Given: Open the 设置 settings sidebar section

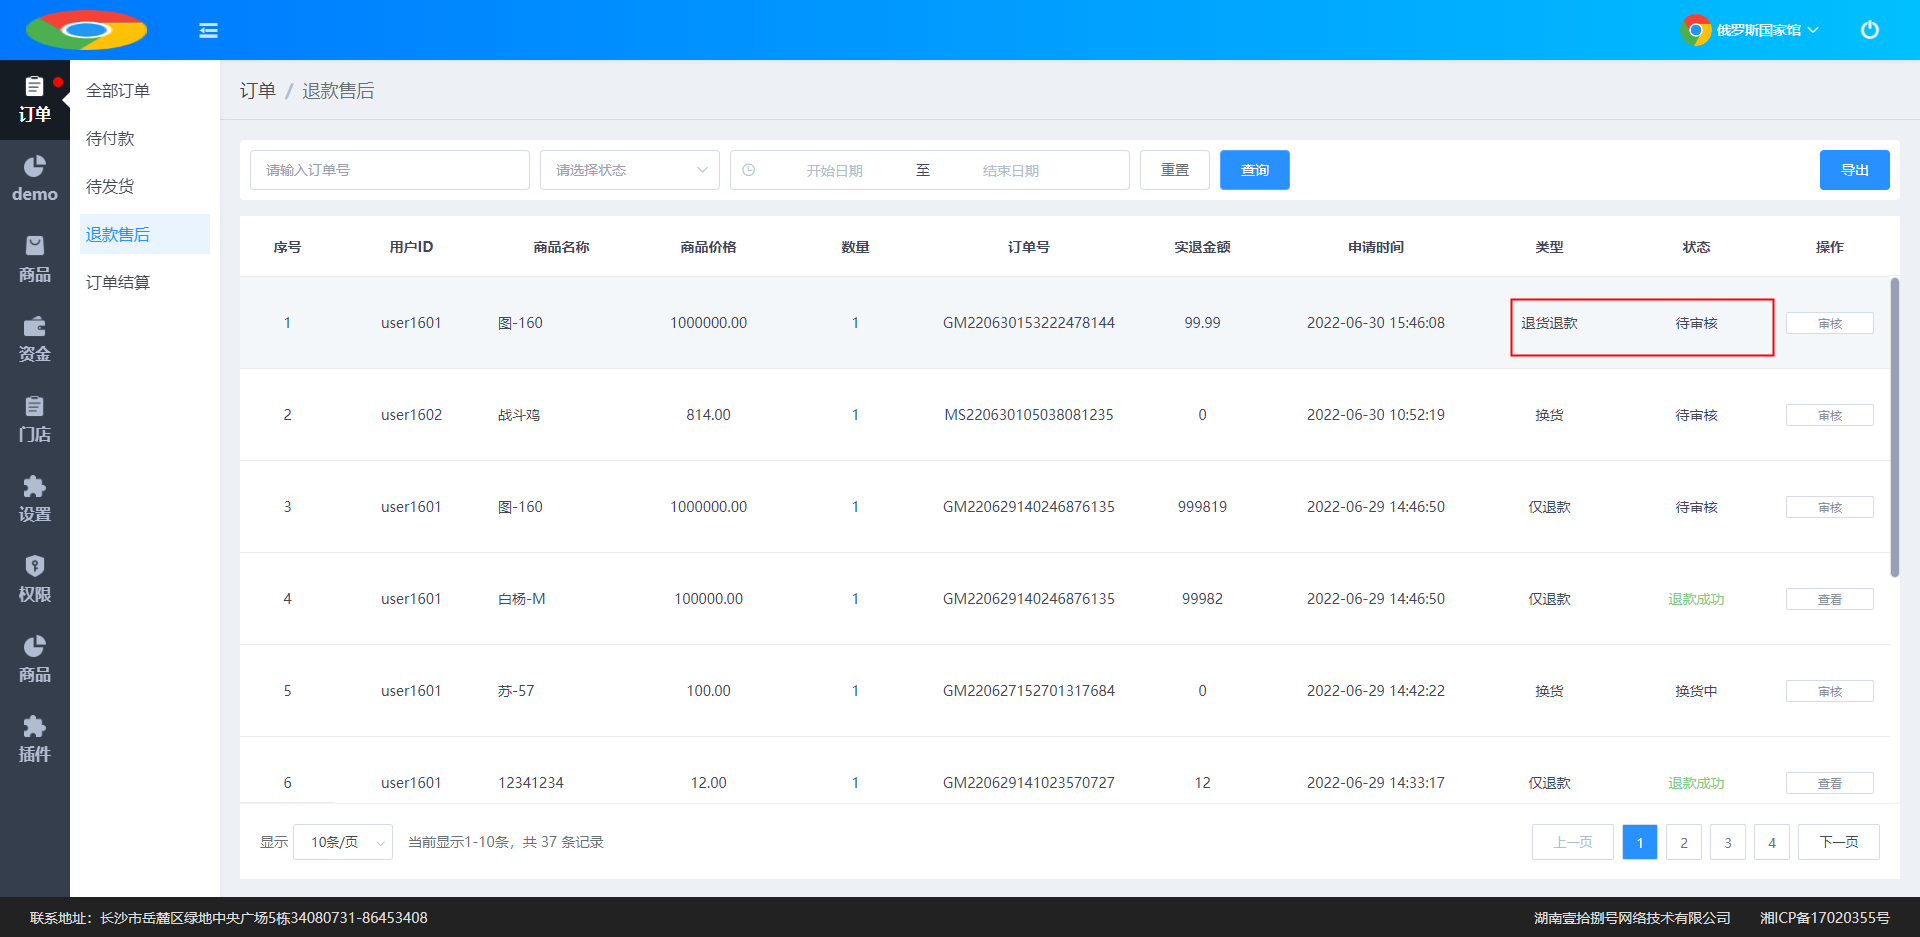Looking at the screenshot, I should coord(35,500).
